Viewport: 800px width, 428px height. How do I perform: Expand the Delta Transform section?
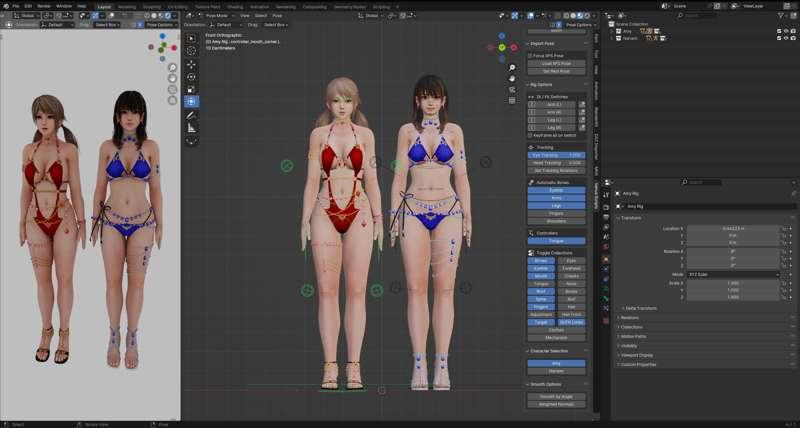point(641,308)
